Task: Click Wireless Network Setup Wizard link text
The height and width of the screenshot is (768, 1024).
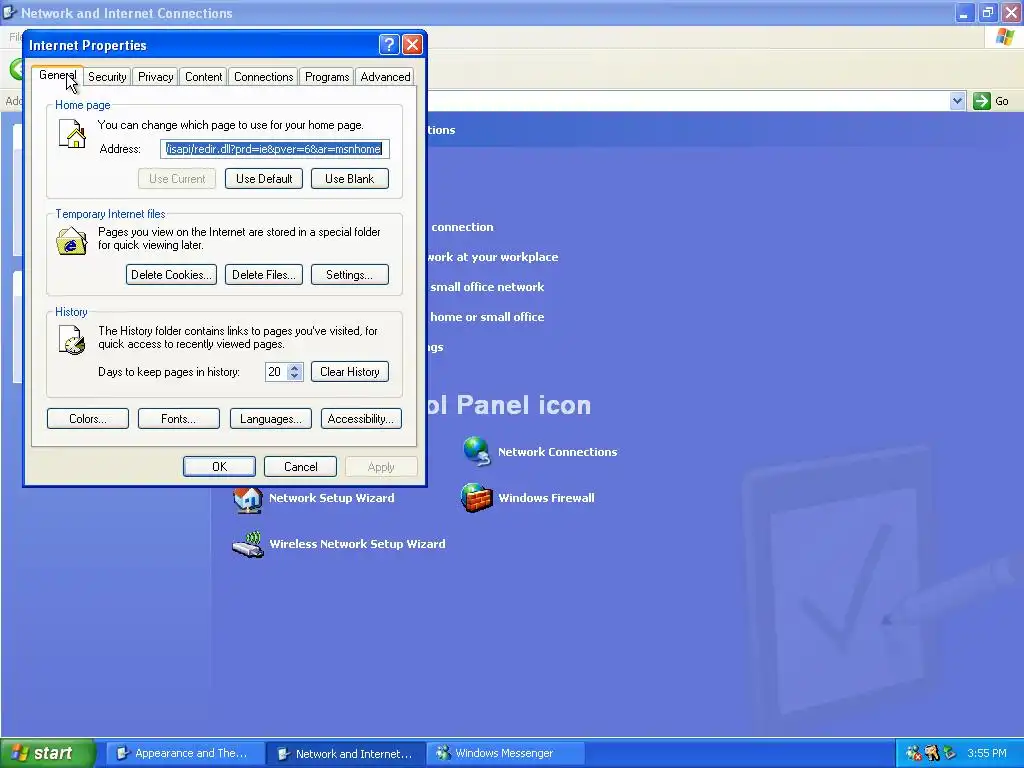Action: (357, 544)
